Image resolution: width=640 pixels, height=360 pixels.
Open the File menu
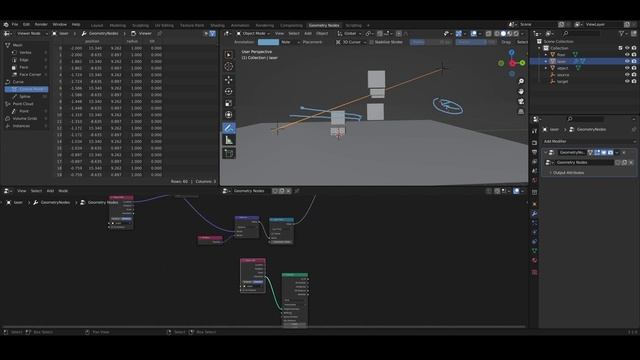(15, 24)
